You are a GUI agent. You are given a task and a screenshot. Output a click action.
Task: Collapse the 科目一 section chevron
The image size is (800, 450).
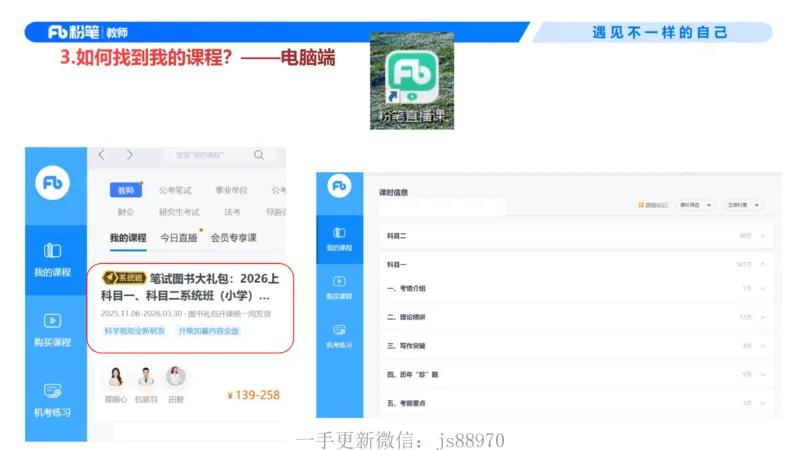coord(763,264)
